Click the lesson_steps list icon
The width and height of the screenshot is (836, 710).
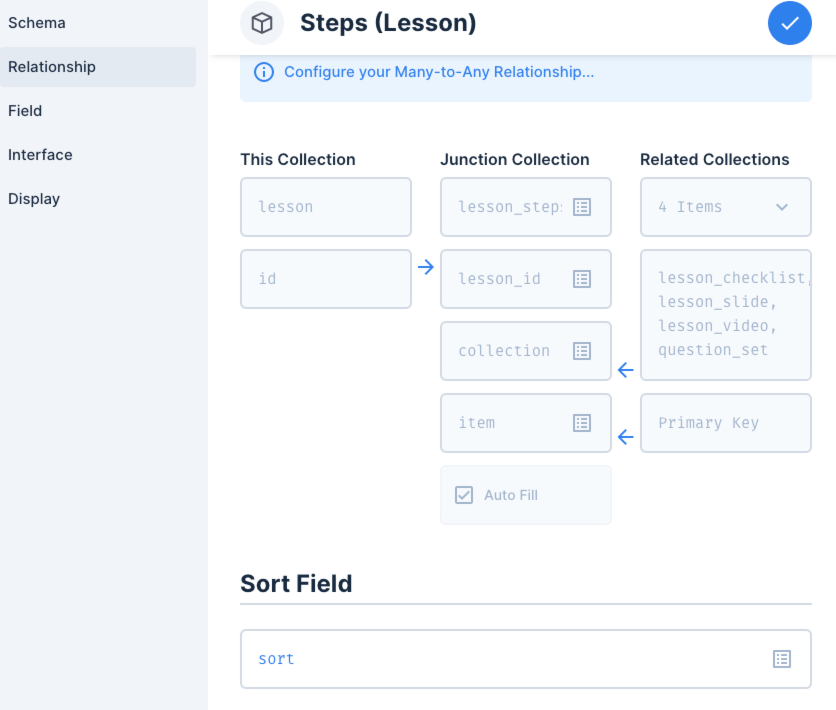tap(582, 207)
